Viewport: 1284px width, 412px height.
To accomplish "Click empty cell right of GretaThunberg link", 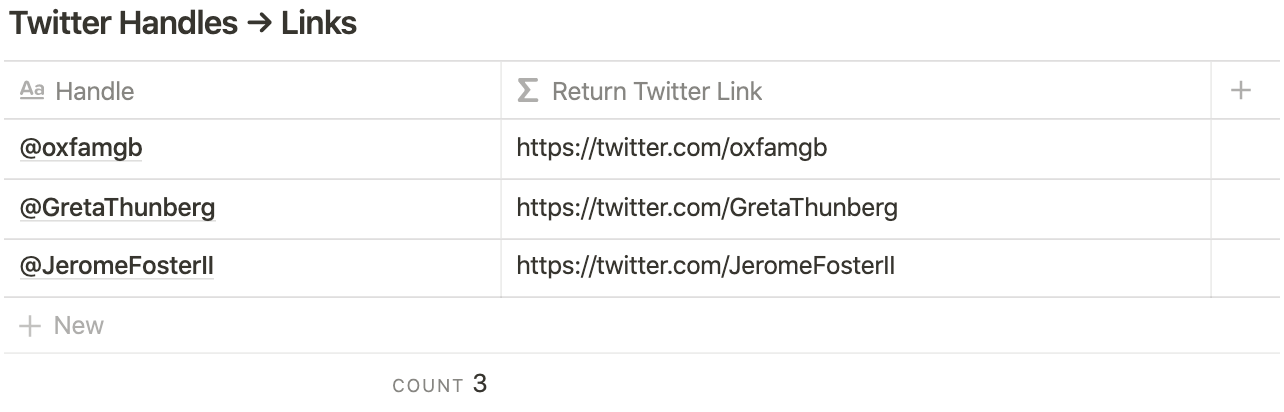I will click(1246, 209).
